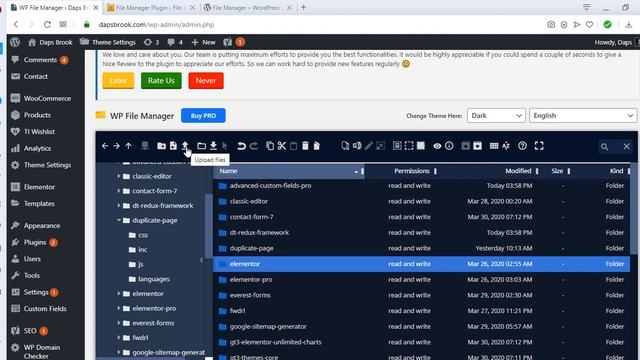Toggle file manager fullscreen mode
The height and width of the screenshot is (360, 640).
click(539, 146)
